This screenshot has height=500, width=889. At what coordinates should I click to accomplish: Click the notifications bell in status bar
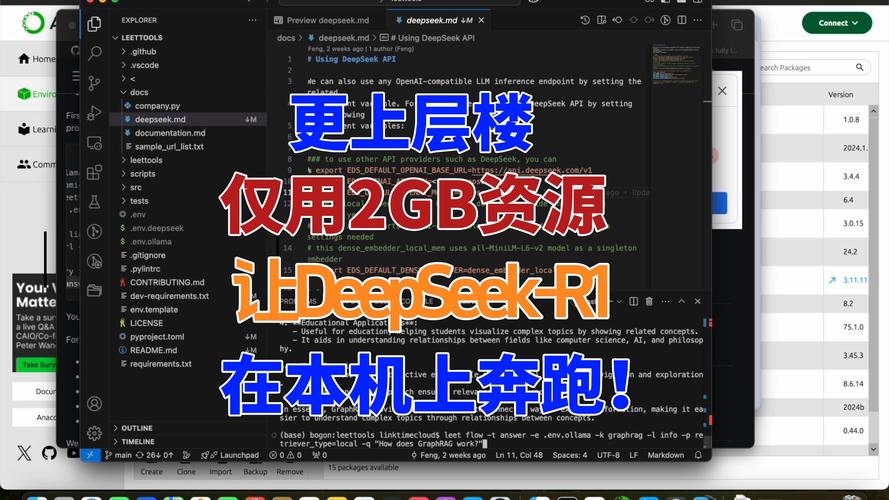(698, 455)
